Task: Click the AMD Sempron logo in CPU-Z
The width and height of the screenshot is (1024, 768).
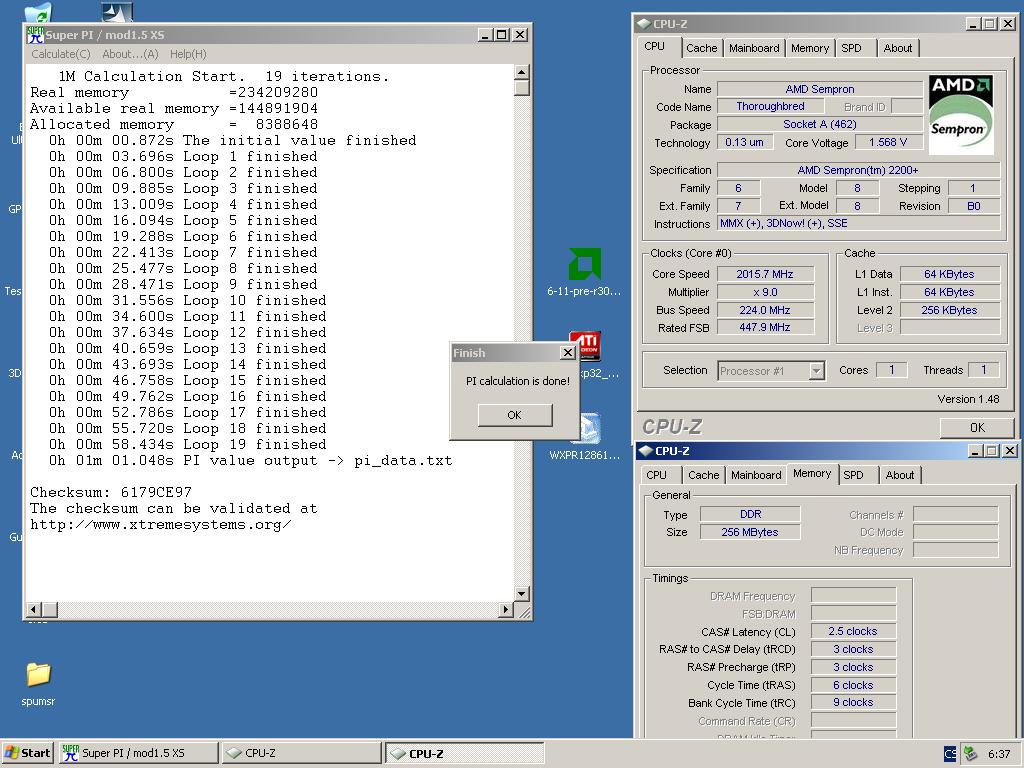Action: click(x=961, y=114)
